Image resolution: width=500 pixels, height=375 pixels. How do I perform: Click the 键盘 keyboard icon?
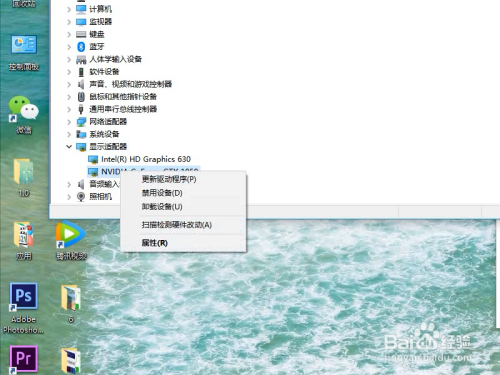pyautogui.click(x=81, y=34)
